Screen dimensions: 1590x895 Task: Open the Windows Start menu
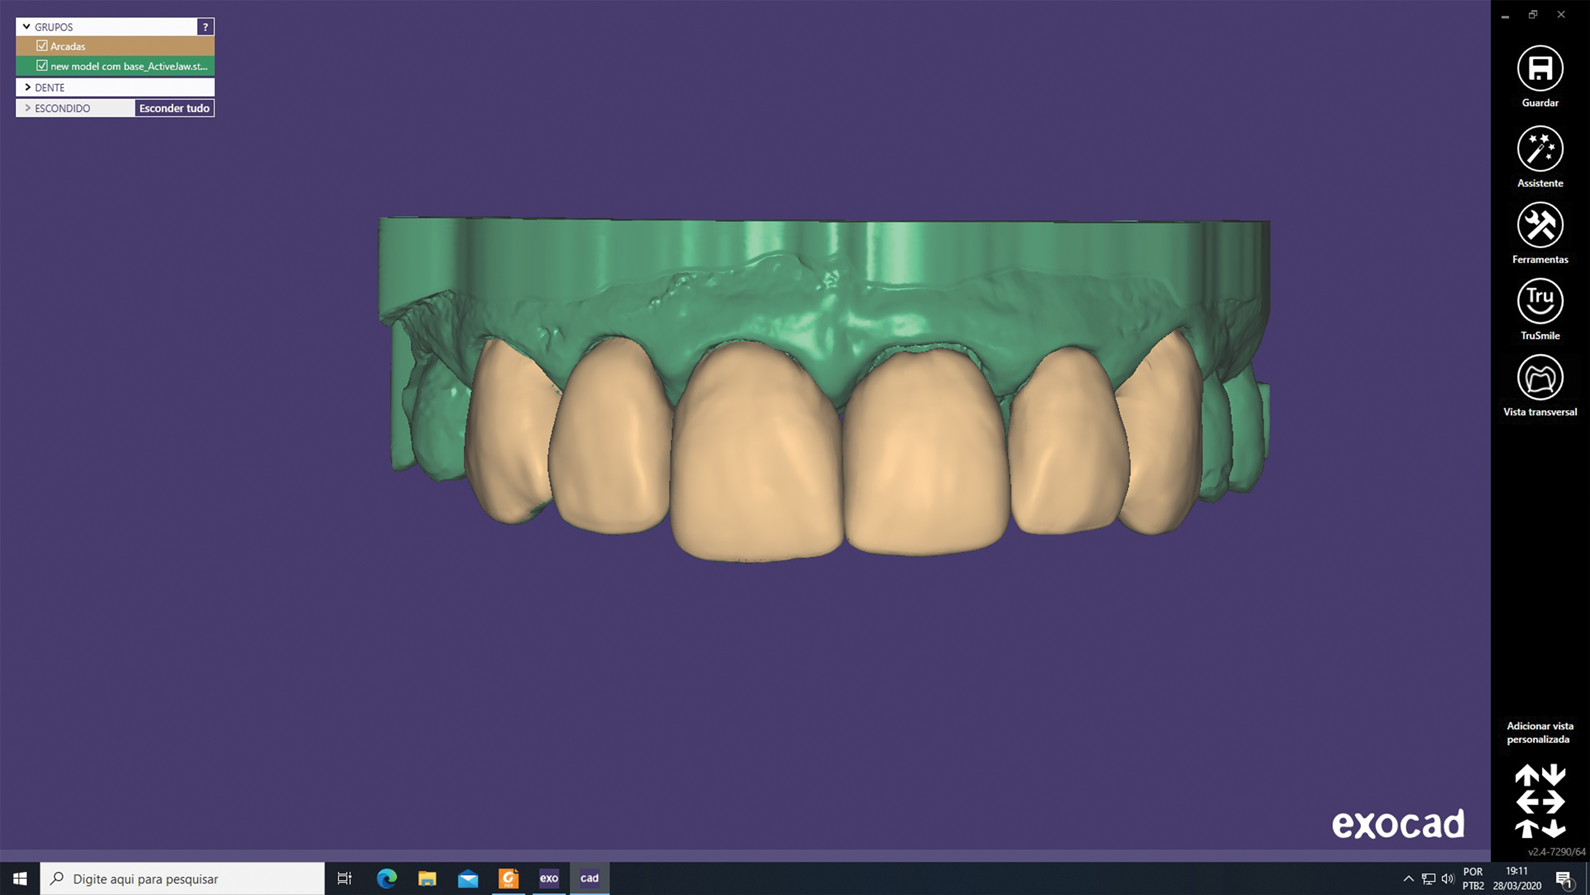point(20,878)
